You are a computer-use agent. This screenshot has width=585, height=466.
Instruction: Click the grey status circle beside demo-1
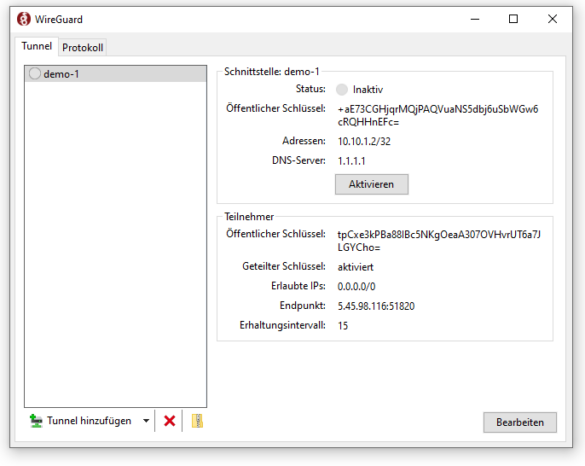click(x=35, y=74)
